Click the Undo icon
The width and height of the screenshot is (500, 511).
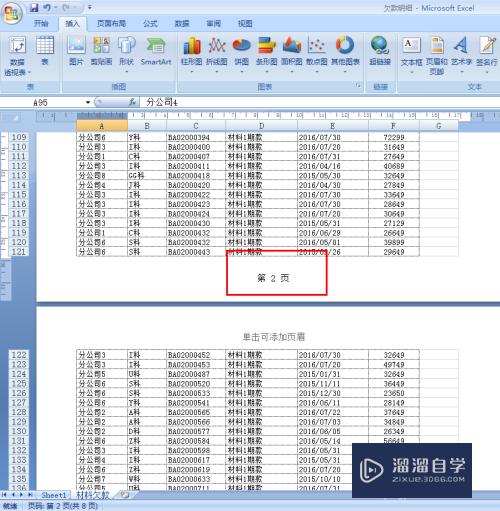click(x=47, y=7)
